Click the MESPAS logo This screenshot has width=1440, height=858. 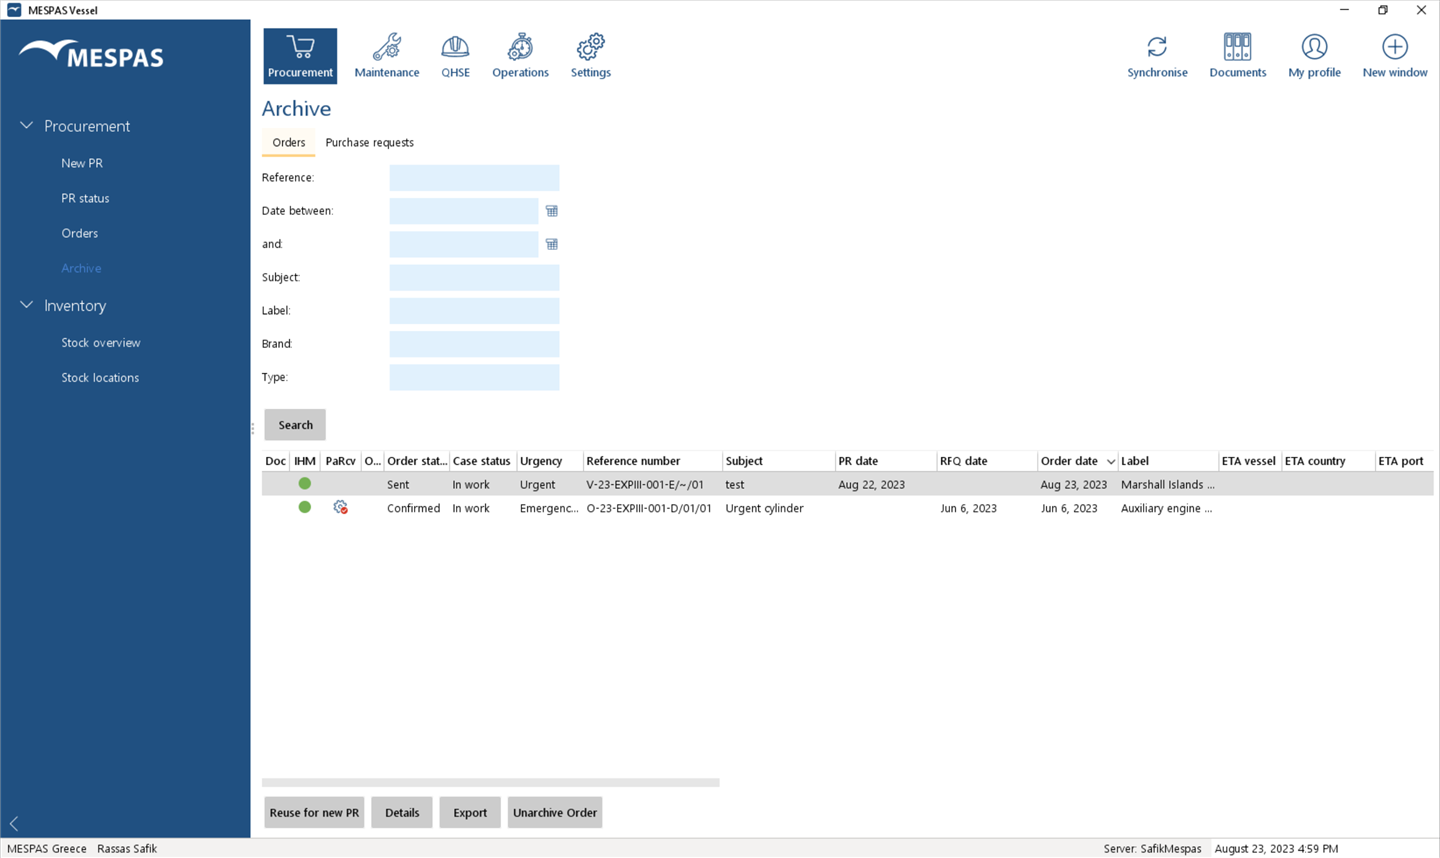pos(91,55)
